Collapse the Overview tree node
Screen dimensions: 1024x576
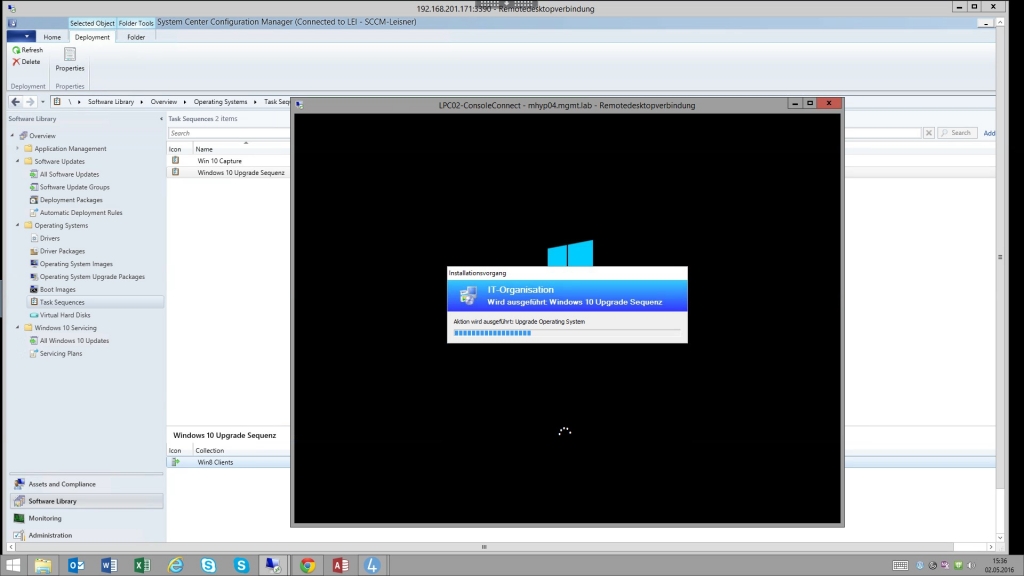[12, 136]
